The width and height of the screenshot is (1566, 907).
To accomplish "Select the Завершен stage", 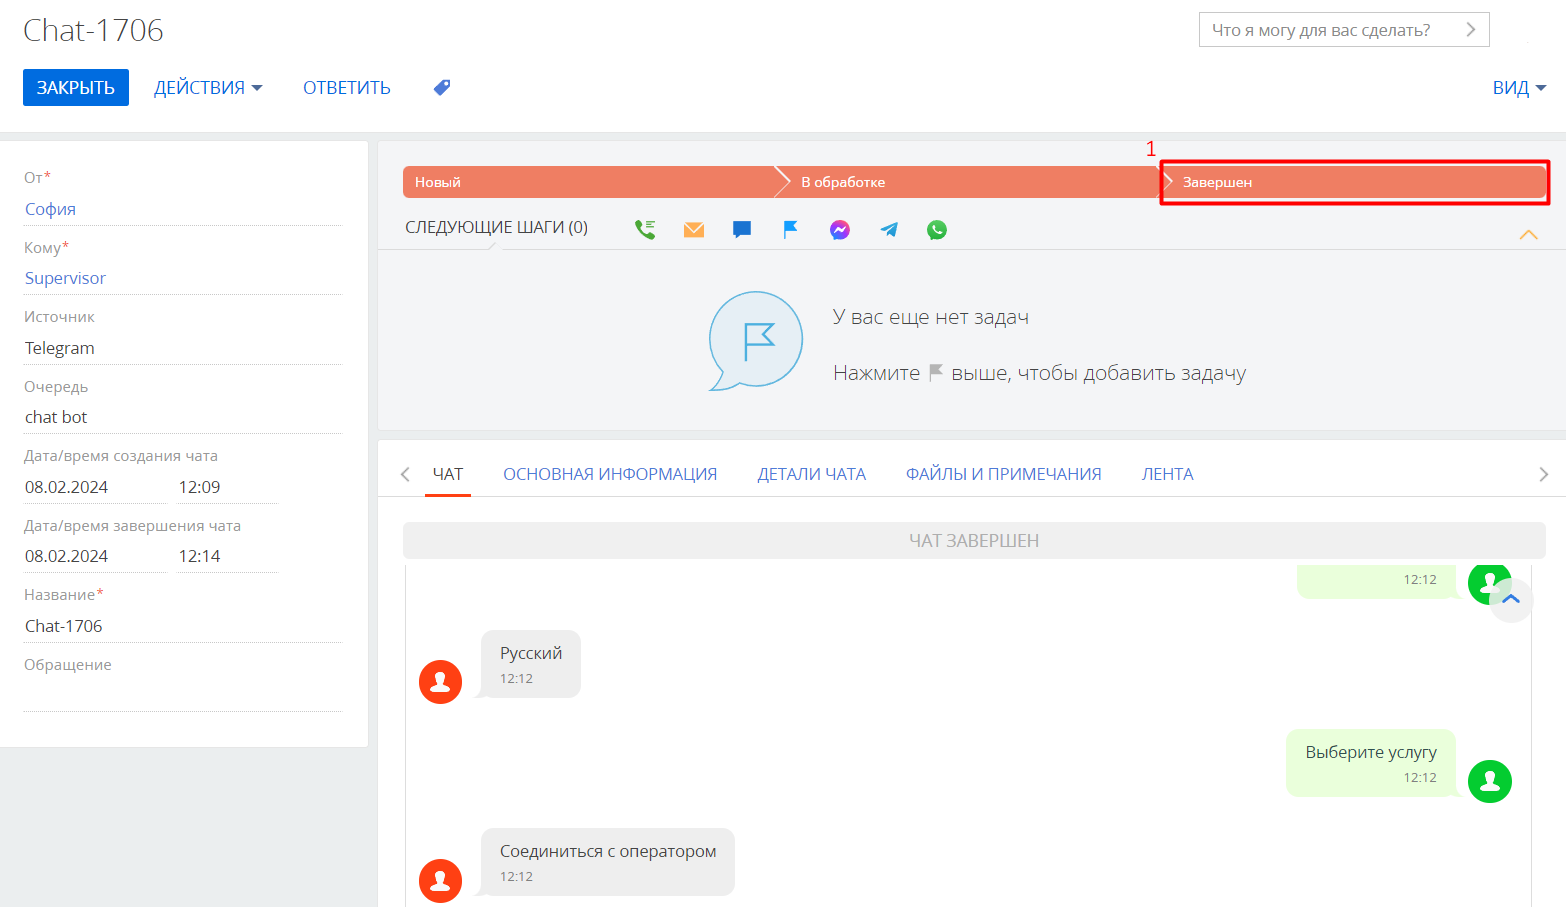I will pyautogui.click(x=1356, y=182).
